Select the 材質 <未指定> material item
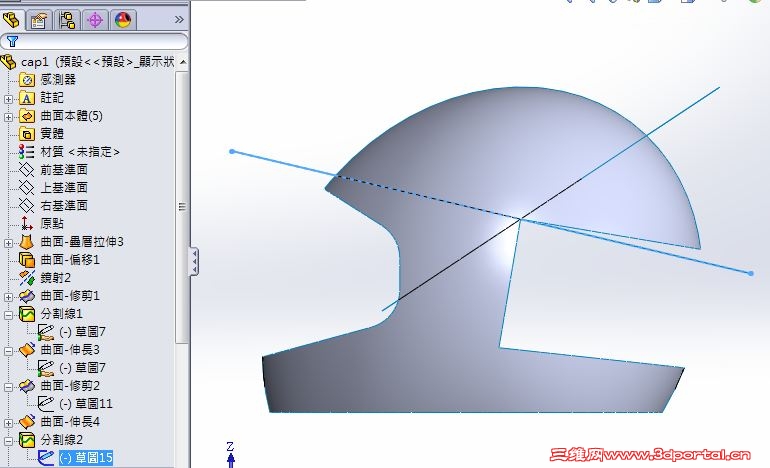Viewport: 770px width, 468px height. point(69,152)
